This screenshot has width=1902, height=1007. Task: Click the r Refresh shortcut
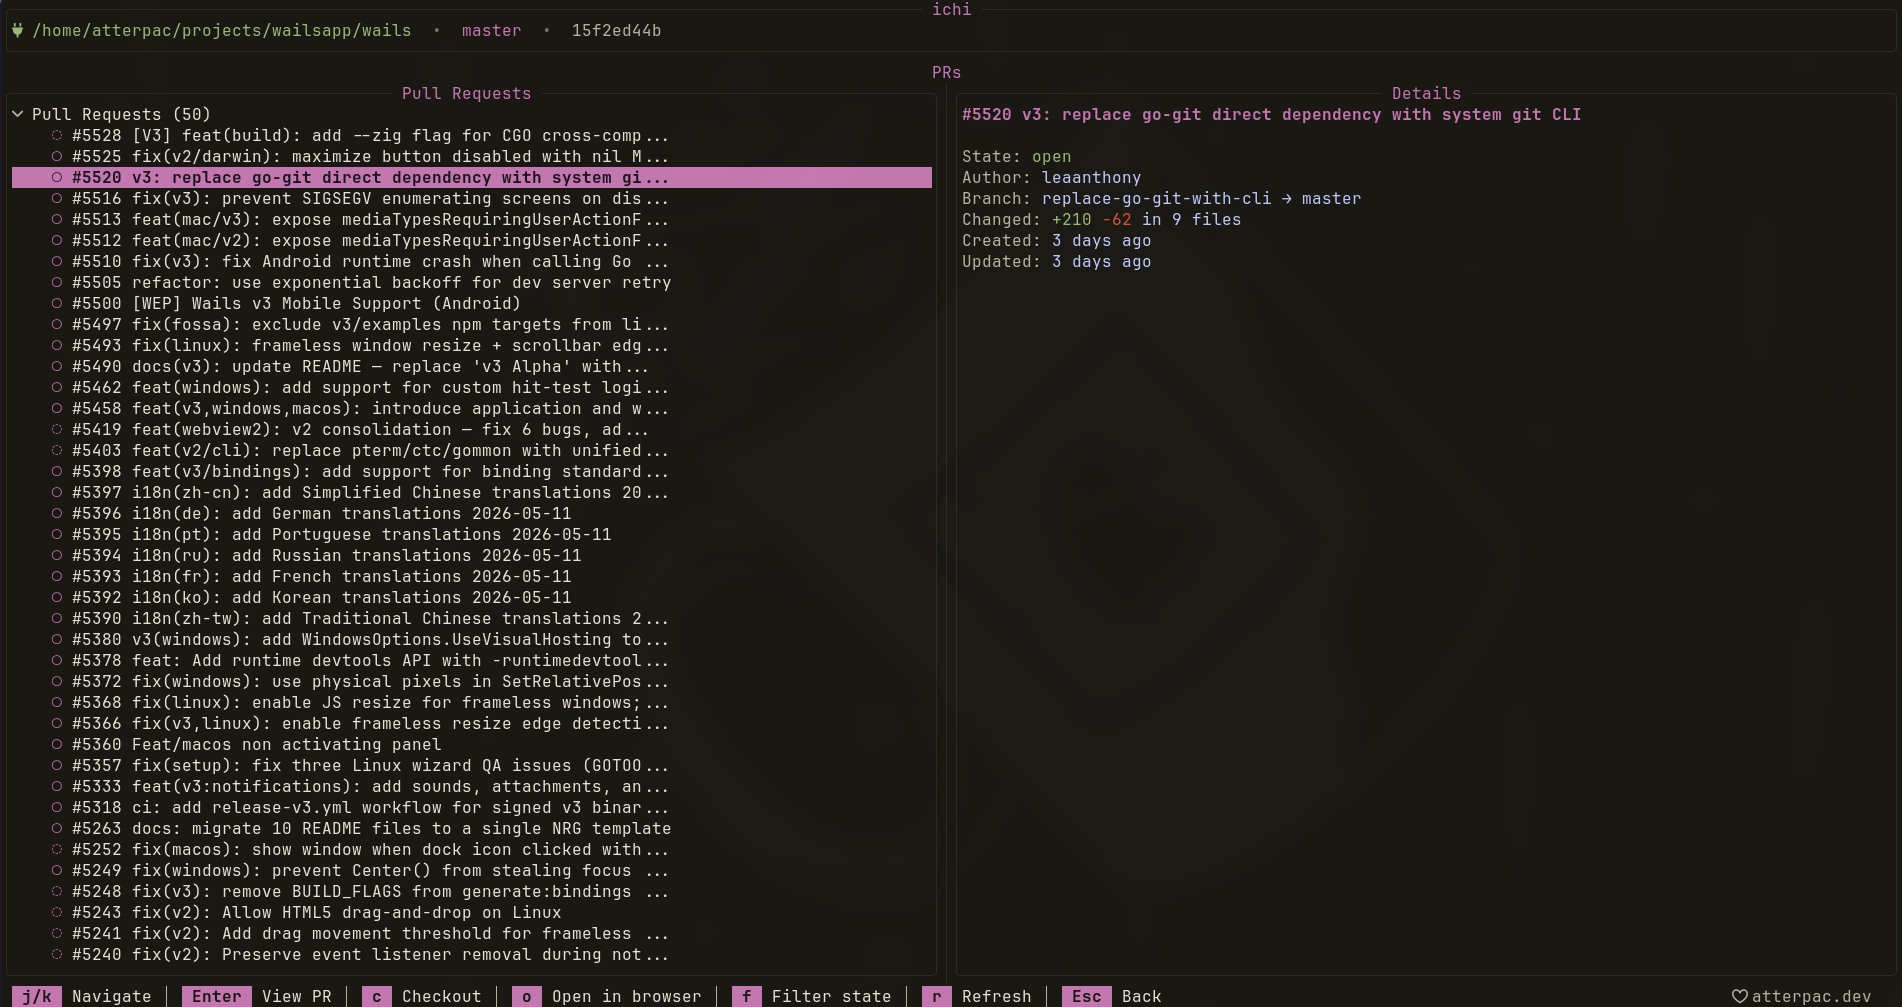pyautogui.click(x=976, y=996)
